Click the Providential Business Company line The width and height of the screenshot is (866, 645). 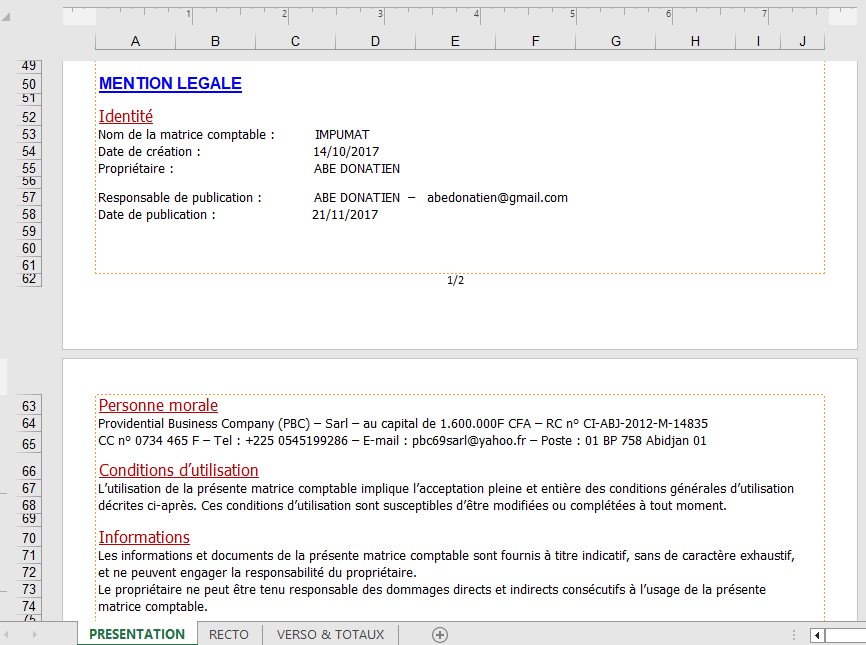point(403,424)
